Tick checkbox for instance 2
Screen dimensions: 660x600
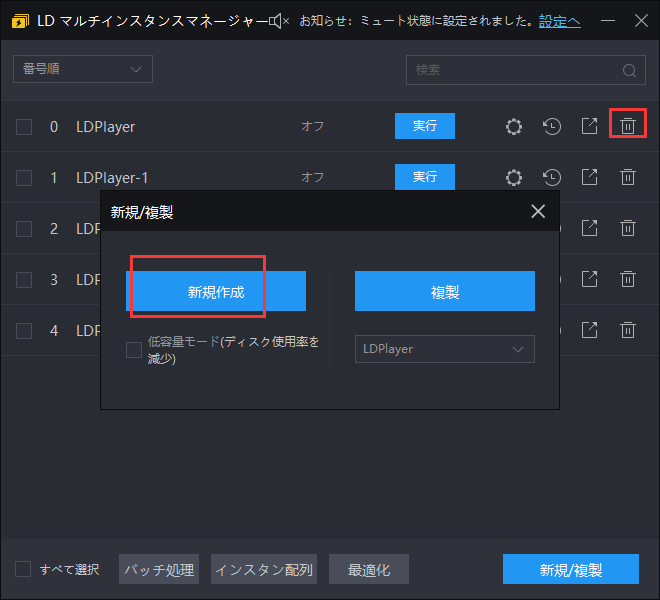point(24,229)
